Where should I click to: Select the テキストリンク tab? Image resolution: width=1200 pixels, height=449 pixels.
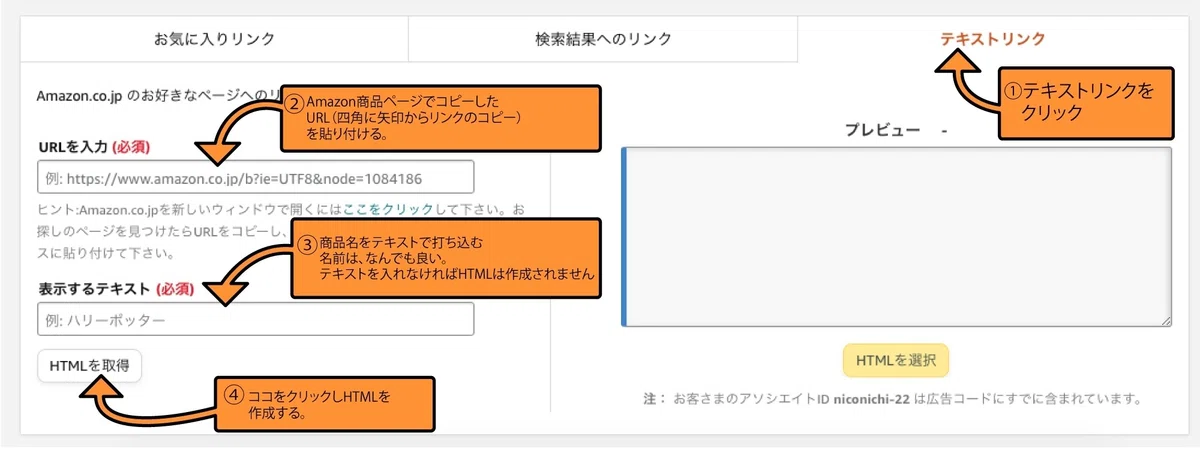pyautogui.click(x=992, y=39)
